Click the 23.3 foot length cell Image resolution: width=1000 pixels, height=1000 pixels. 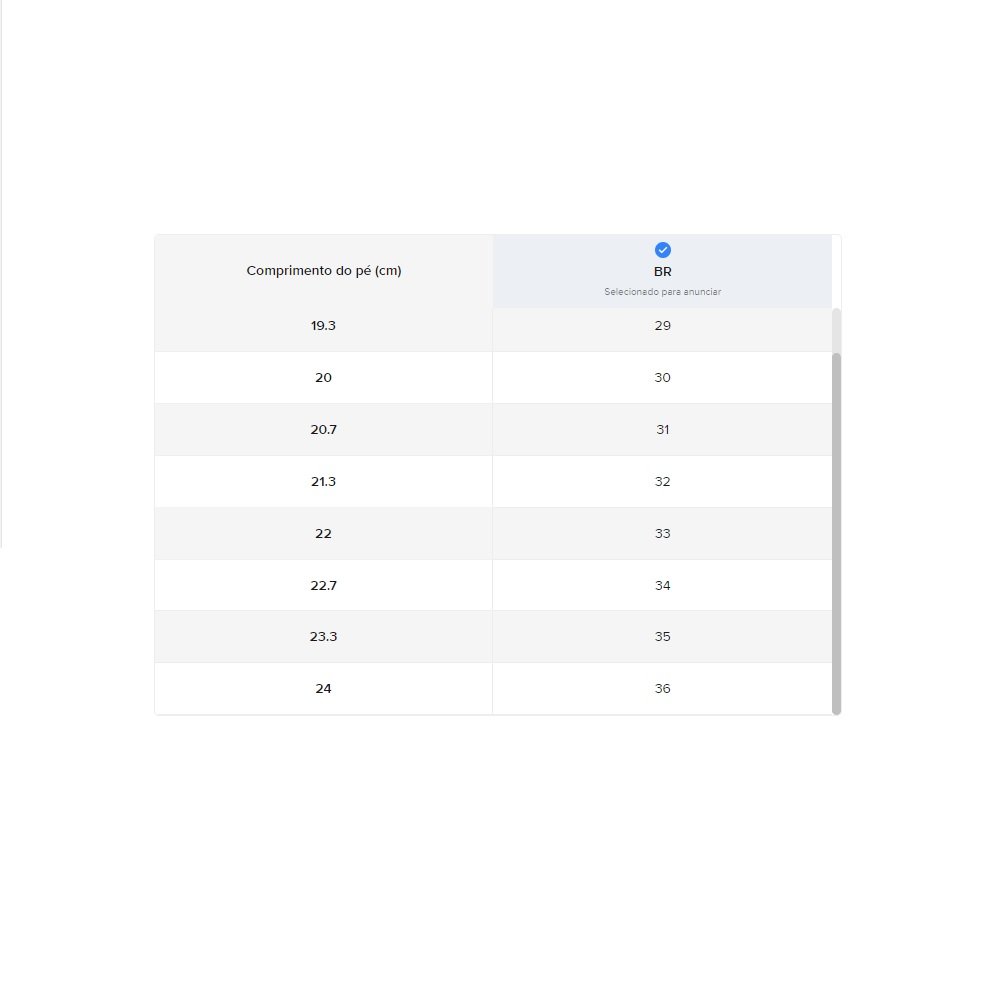point(323,637)
